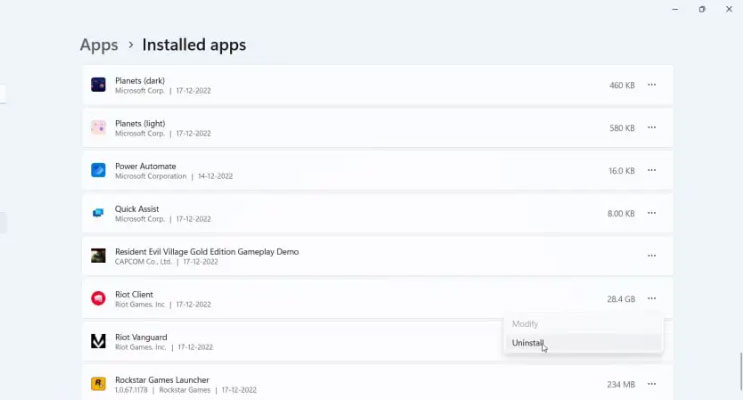Click the 460 KB size value
Viewport: 744px width, 400px height.
622,85
